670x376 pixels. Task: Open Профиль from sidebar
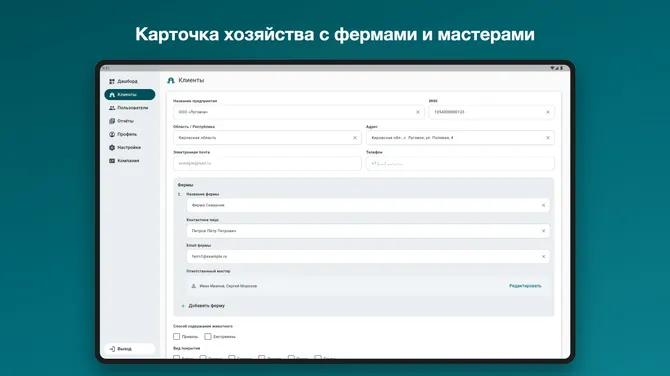click(x=129, y=134)
